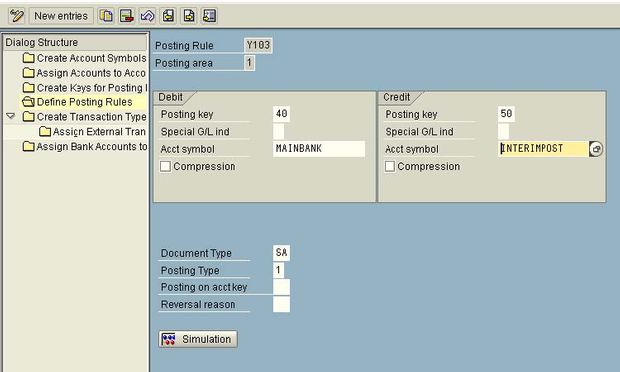Select Create Account Symbols tree item
620x372 pixels.
(x=85, y=58)
